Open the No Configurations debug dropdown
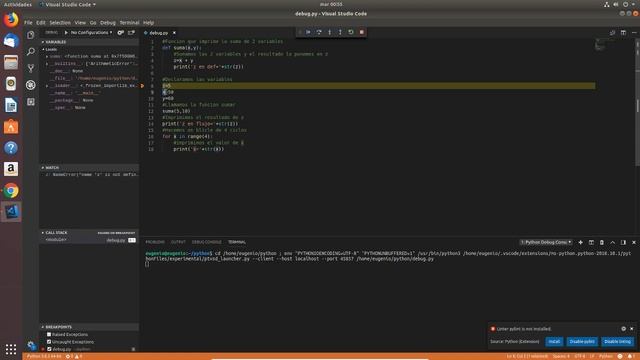640x360 pixels. [91, 33]
